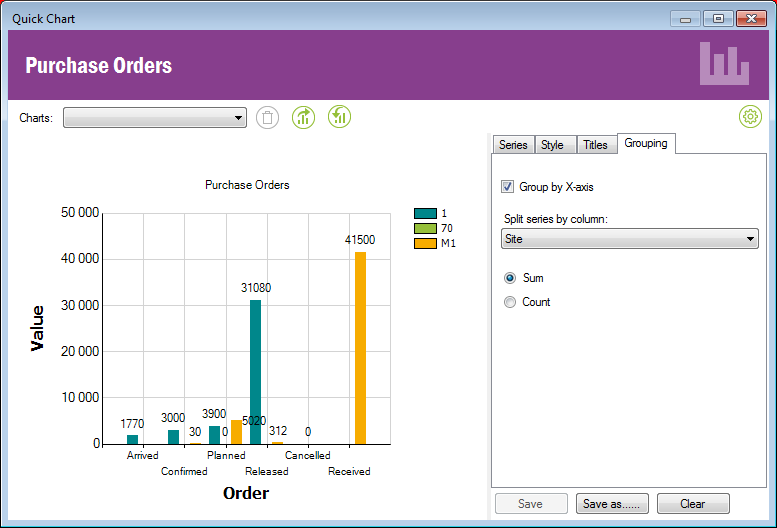This screenshot has height=528, width=777.
Task: Click the bar chart logo in header
Action: pyautogui.click(x=724, y=64)
